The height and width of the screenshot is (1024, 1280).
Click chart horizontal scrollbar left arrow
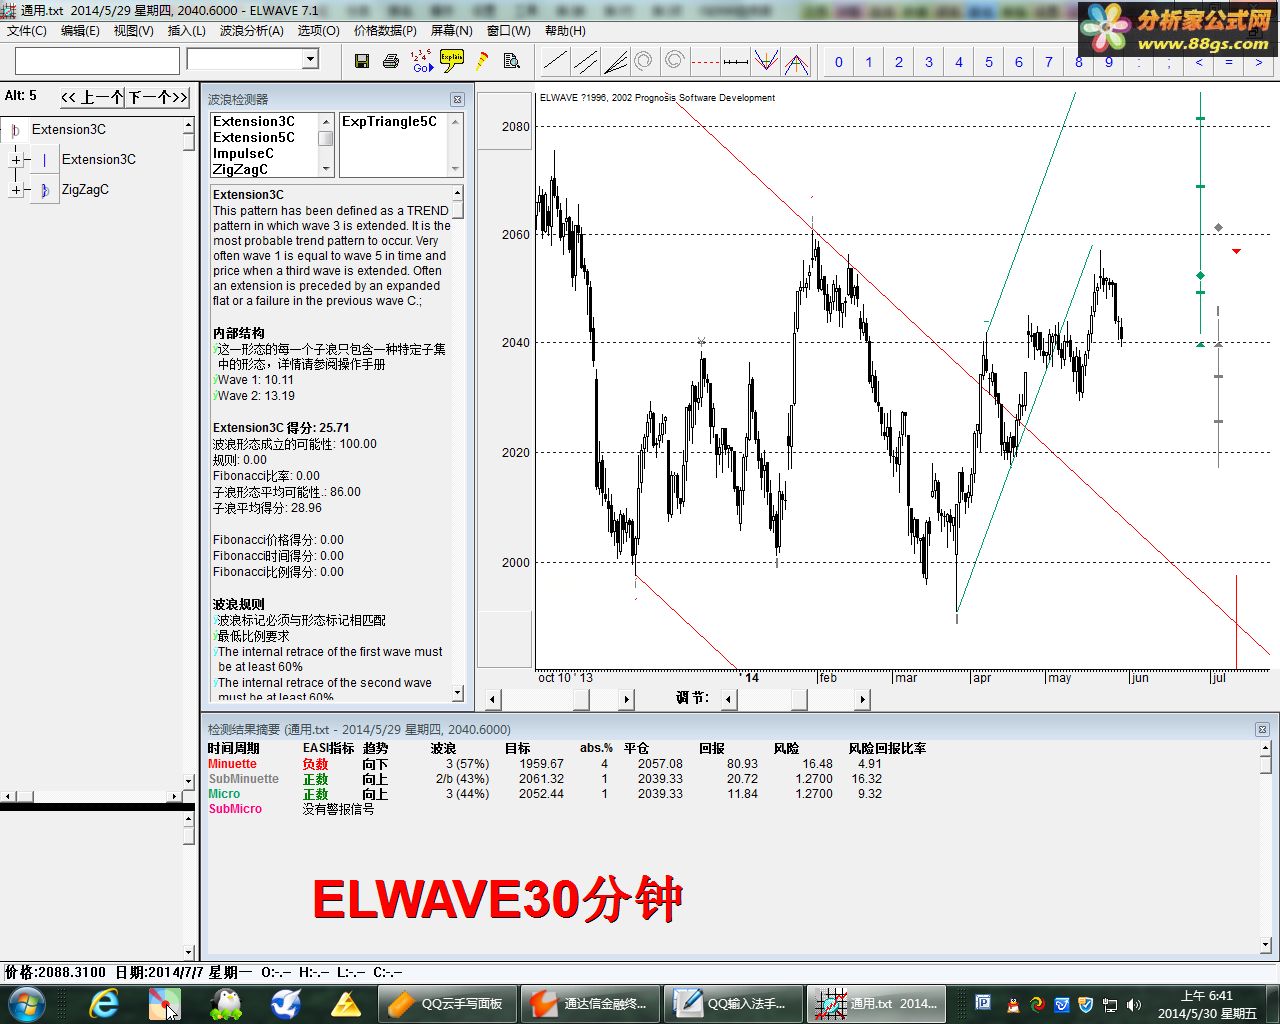(492, 699)
